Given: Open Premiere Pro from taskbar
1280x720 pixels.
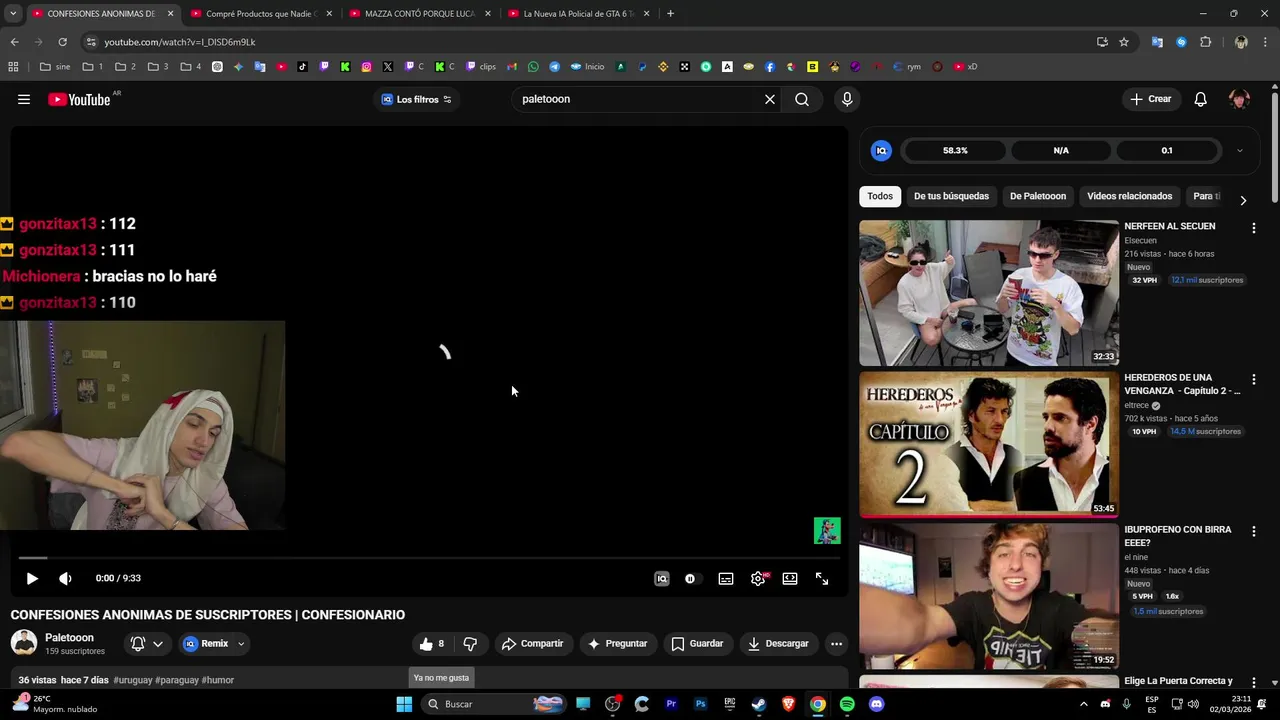Looking at the screenshot, I should point(671,704).
